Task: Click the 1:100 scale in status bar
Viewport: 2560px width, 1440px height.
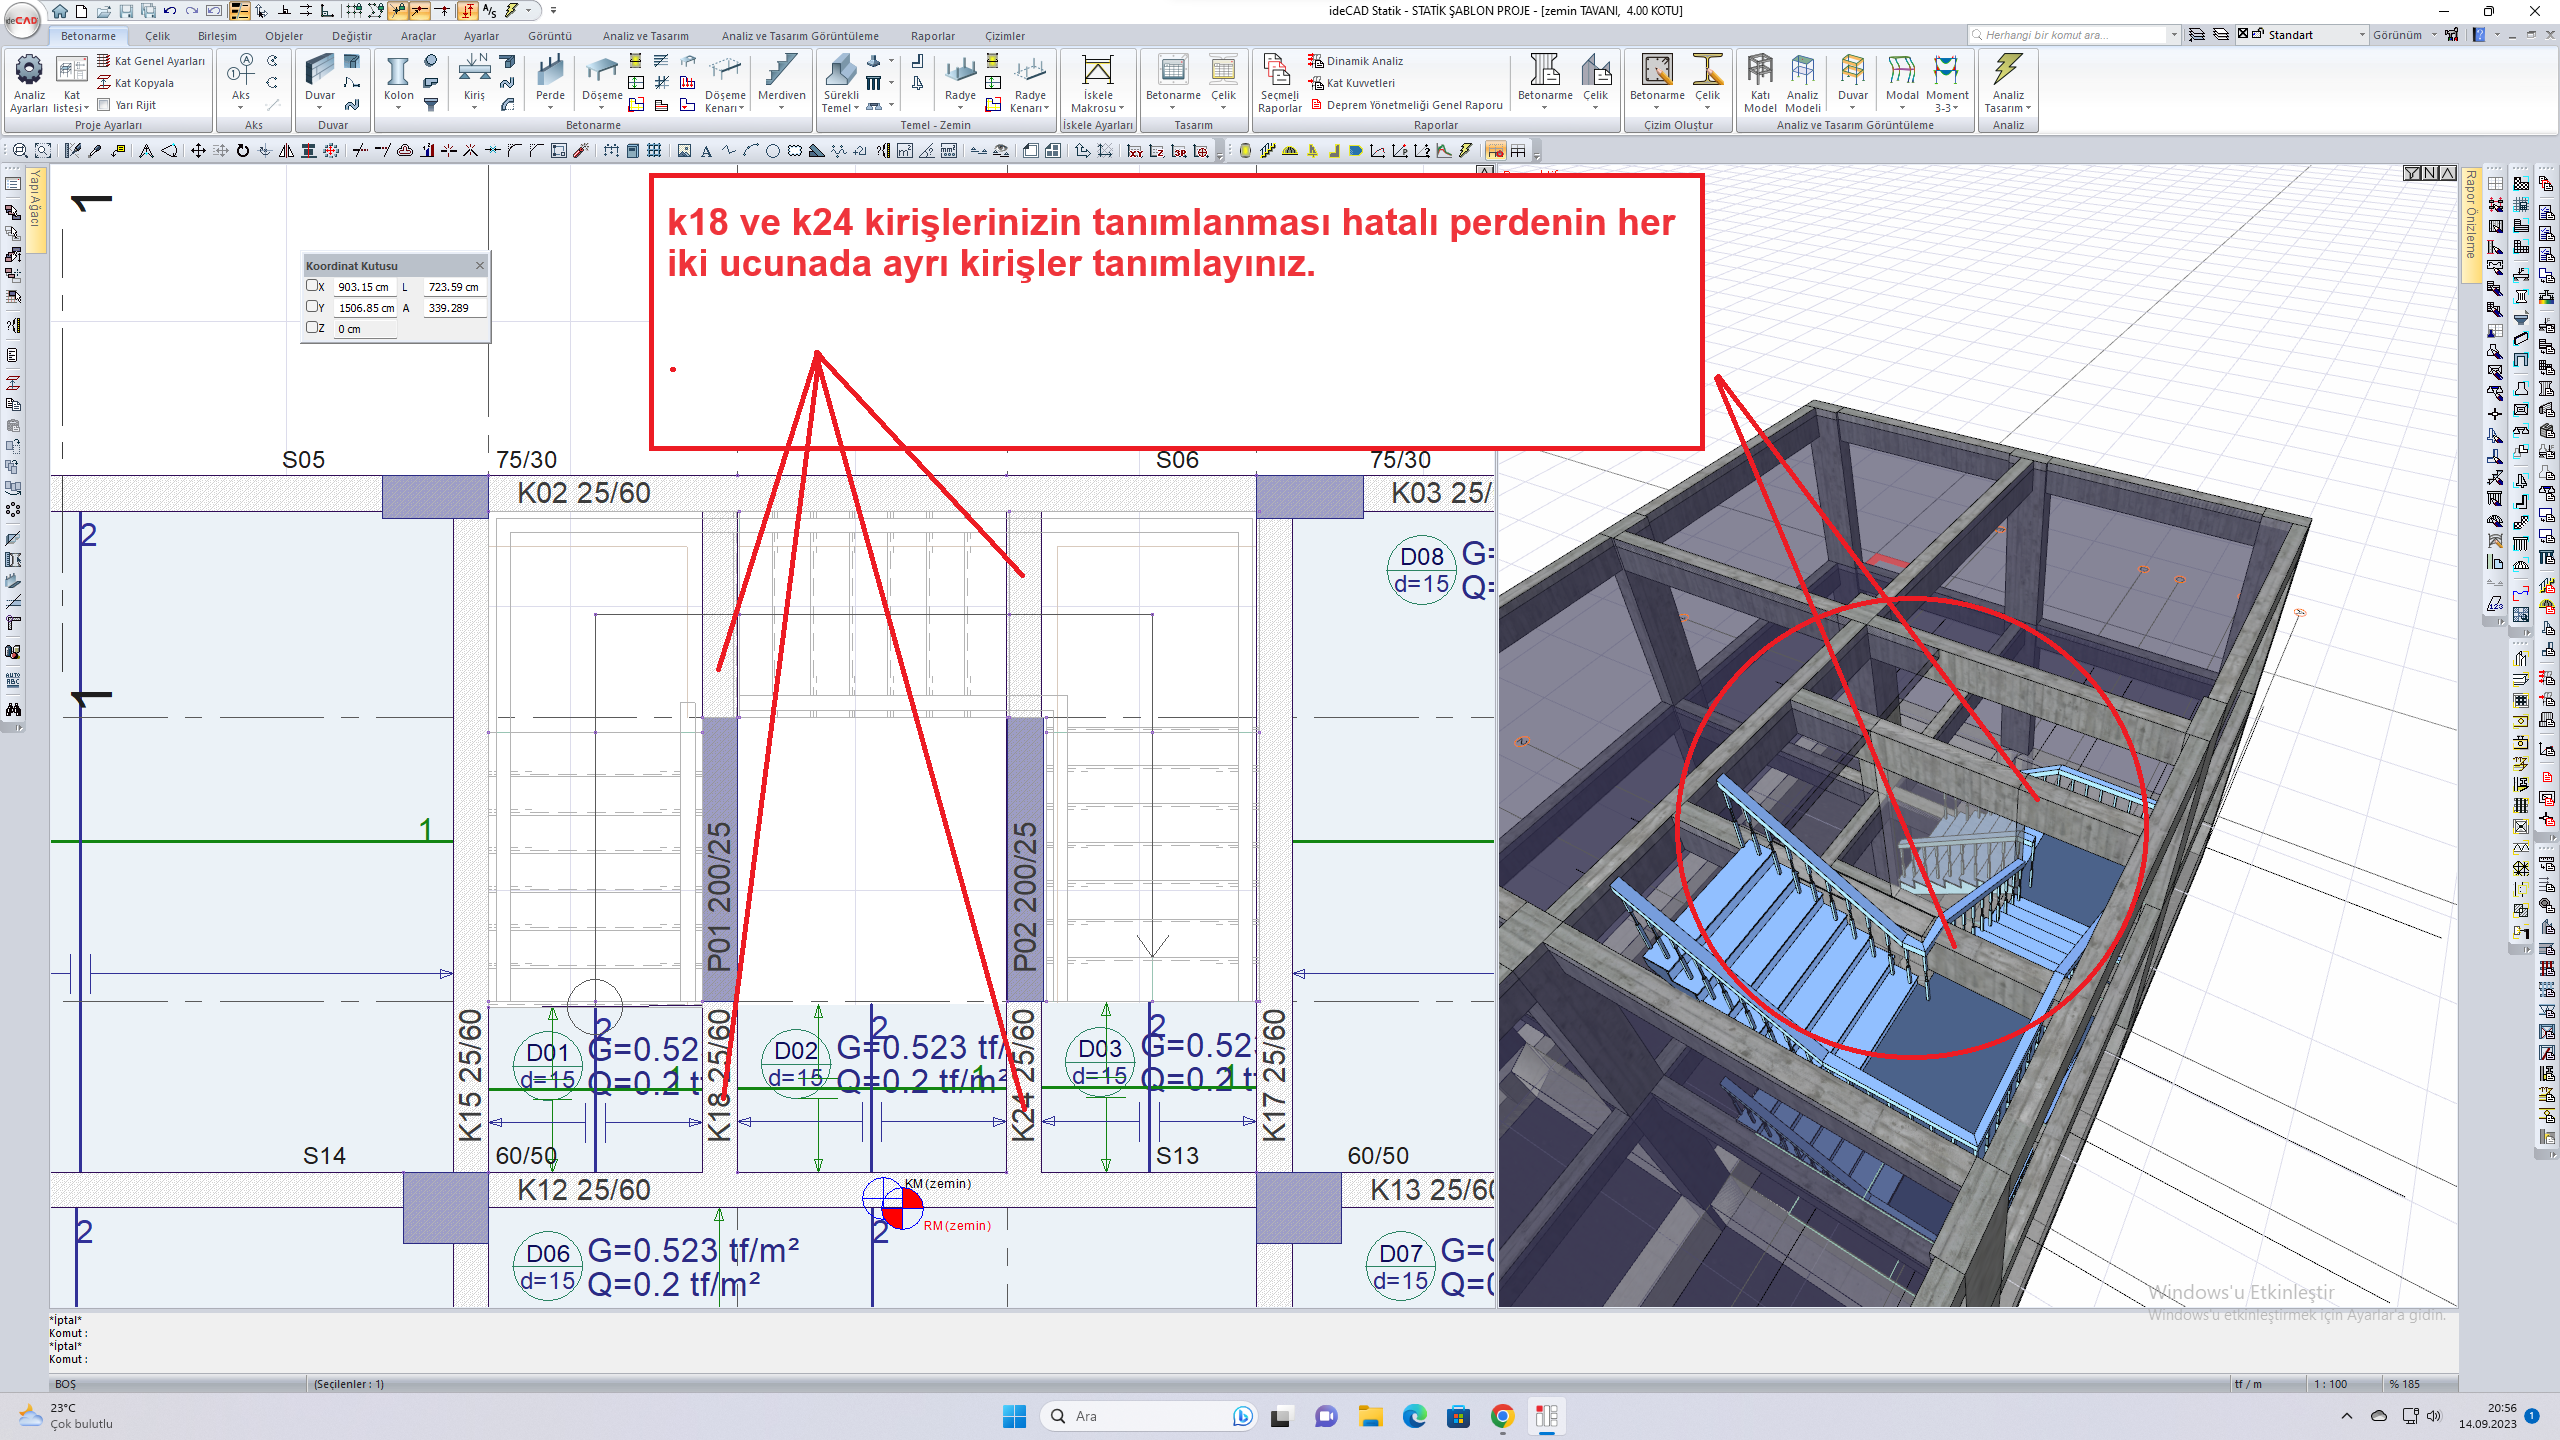Action: (2330, 1384)
